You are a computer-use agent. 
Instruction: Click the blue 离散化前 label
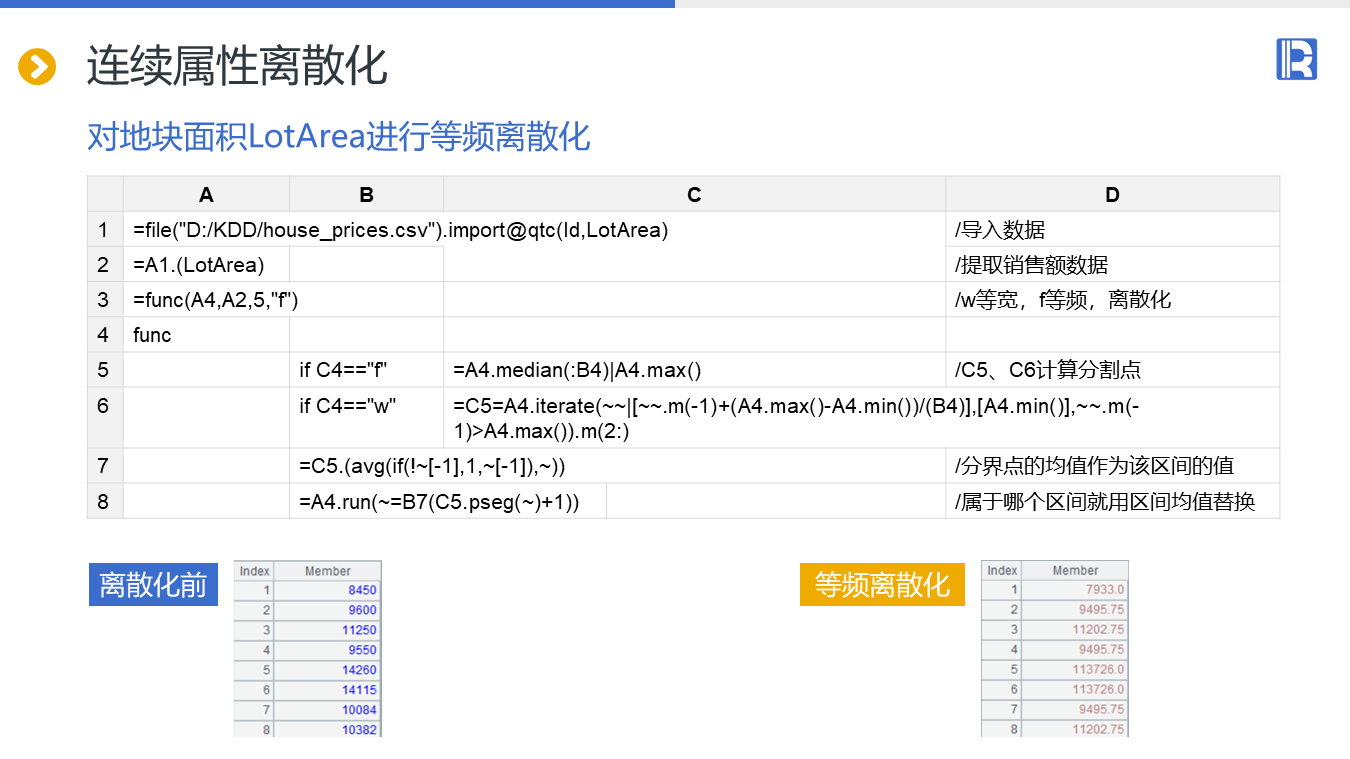coord(153,584)
